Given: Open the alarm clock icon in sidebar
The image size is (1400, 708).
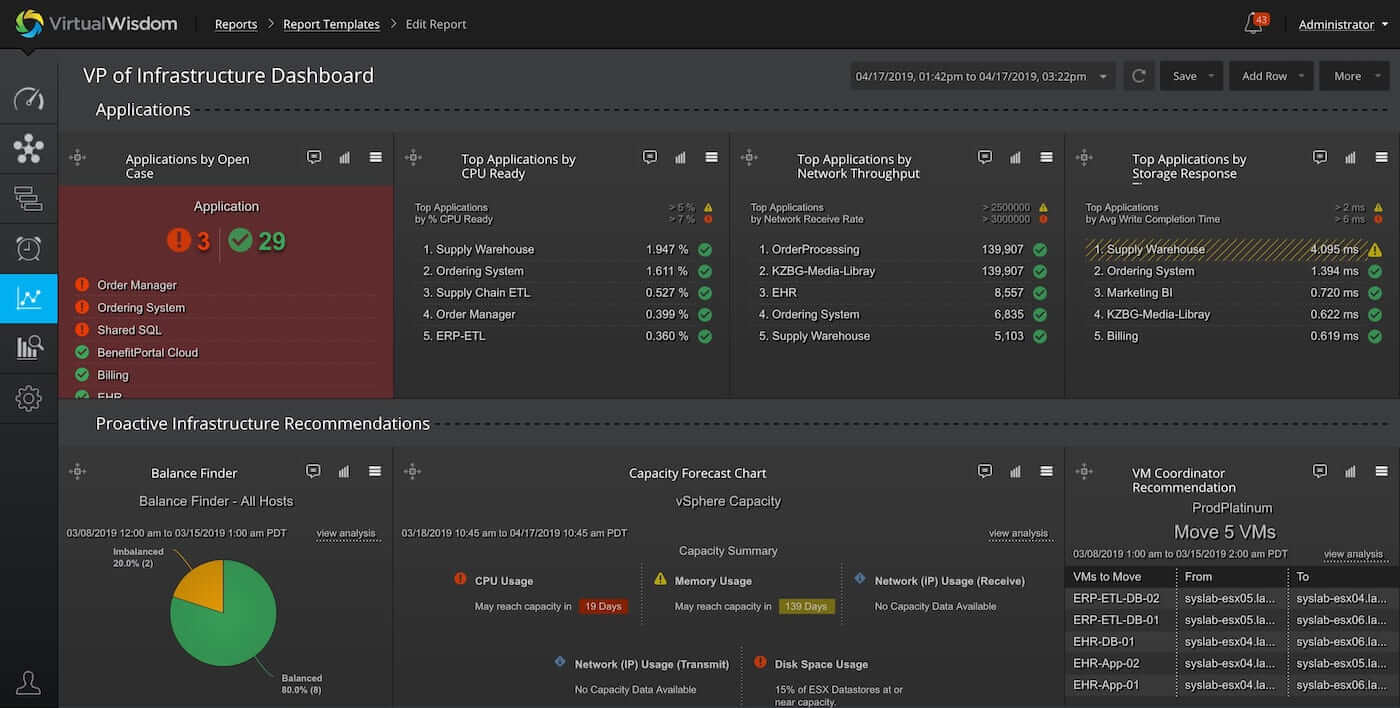Looking at the screenshot, I should (x=29, y=248).
